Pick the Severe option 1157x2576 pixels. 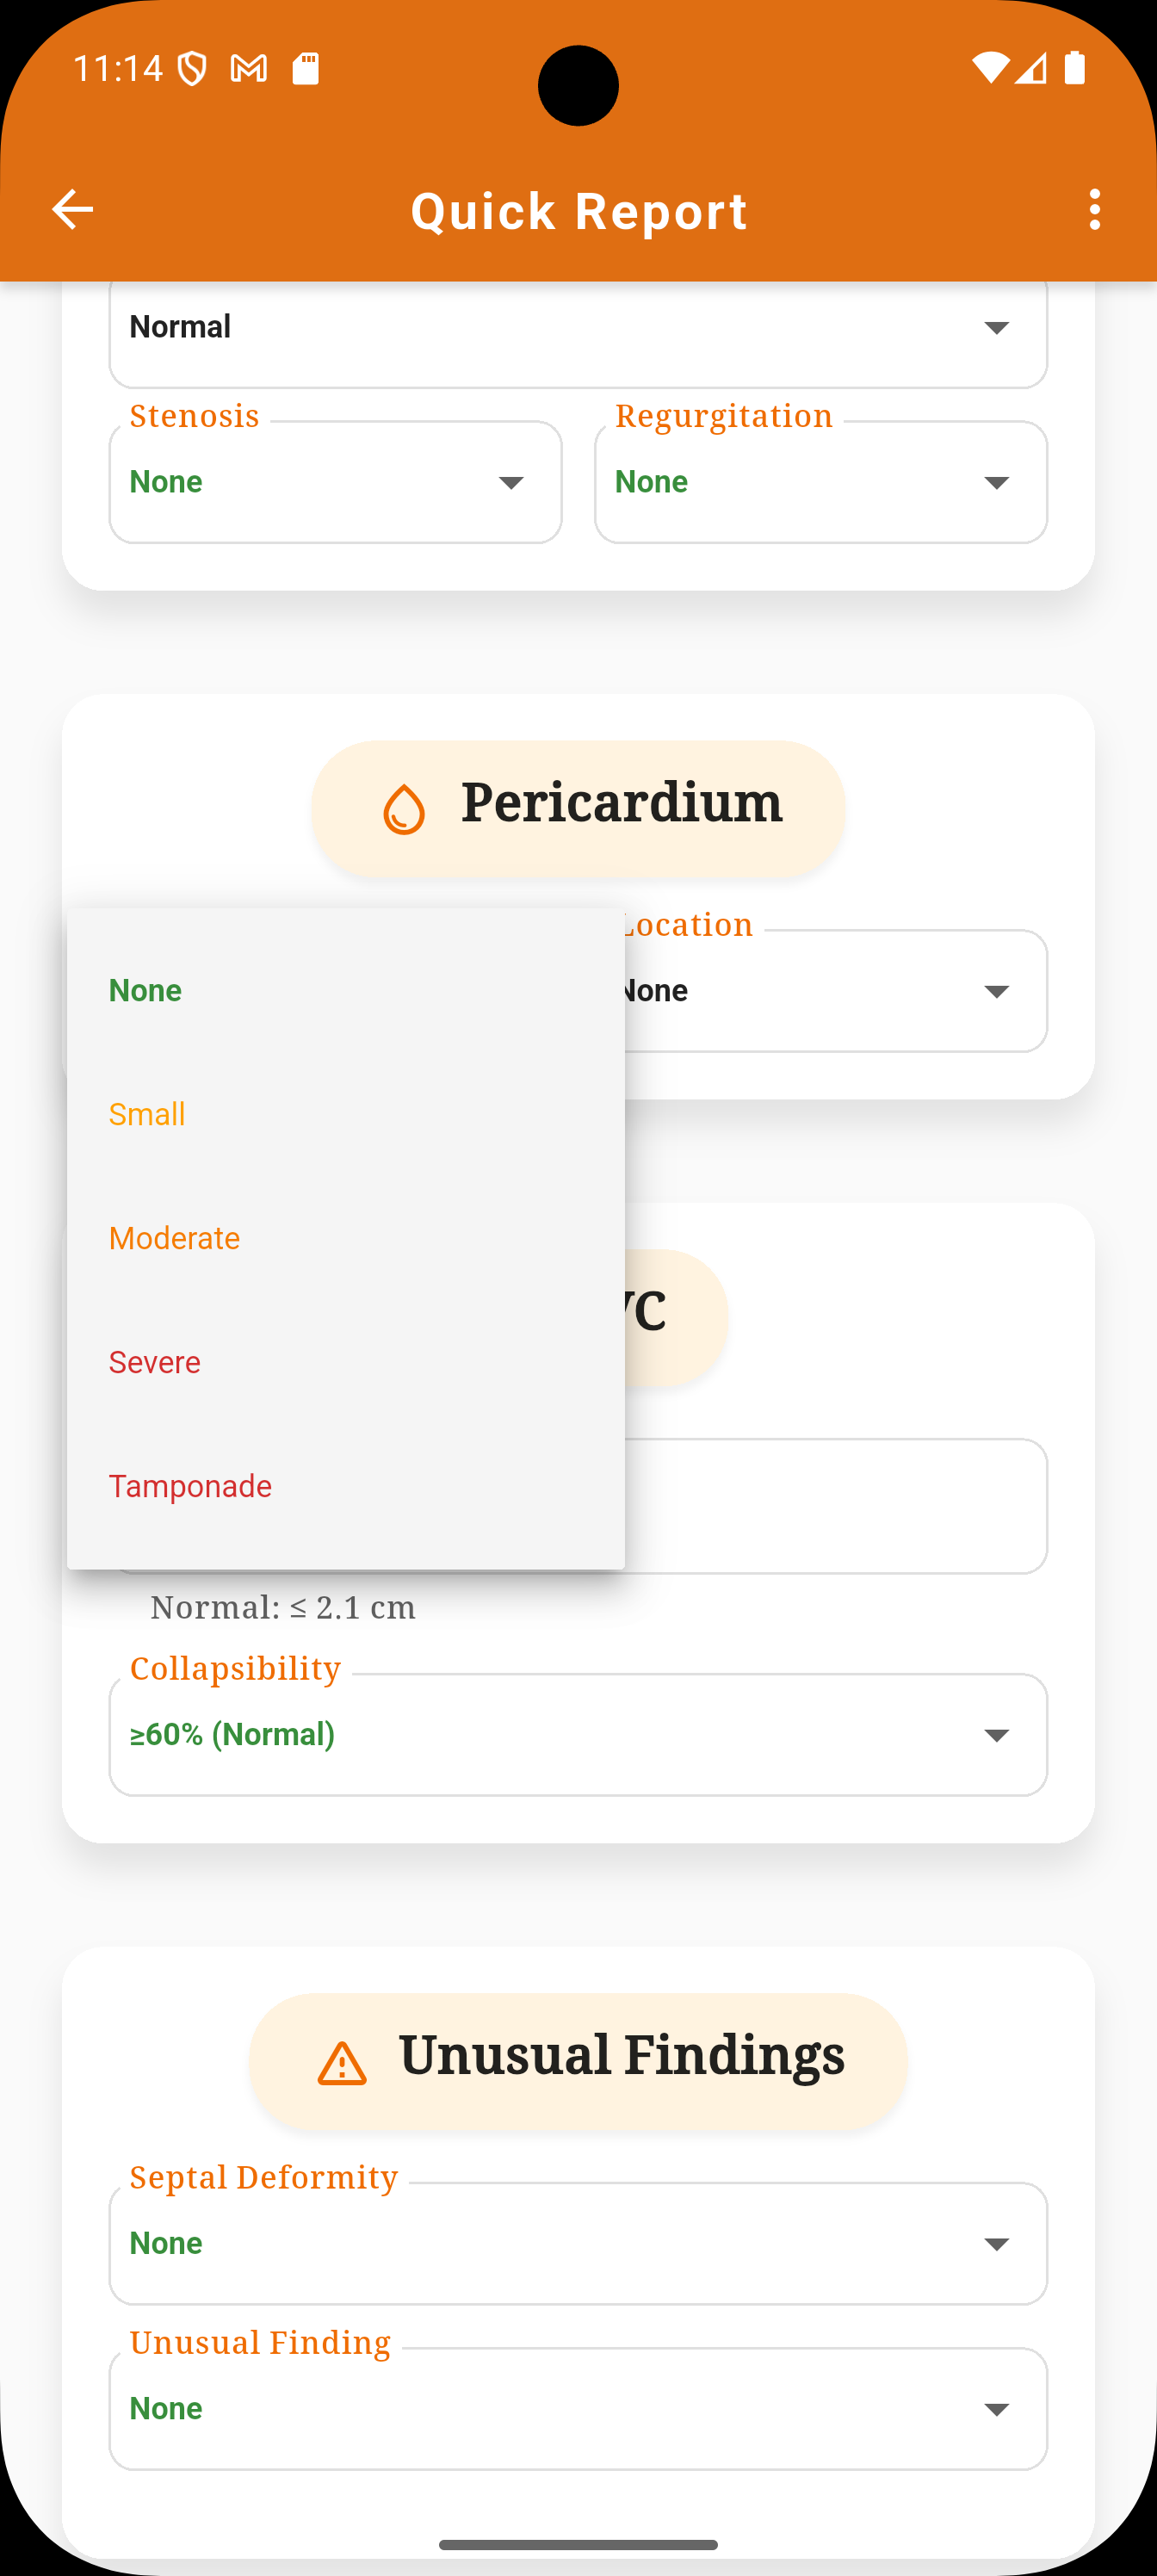pyautogui.click(x=346, y=1363)
